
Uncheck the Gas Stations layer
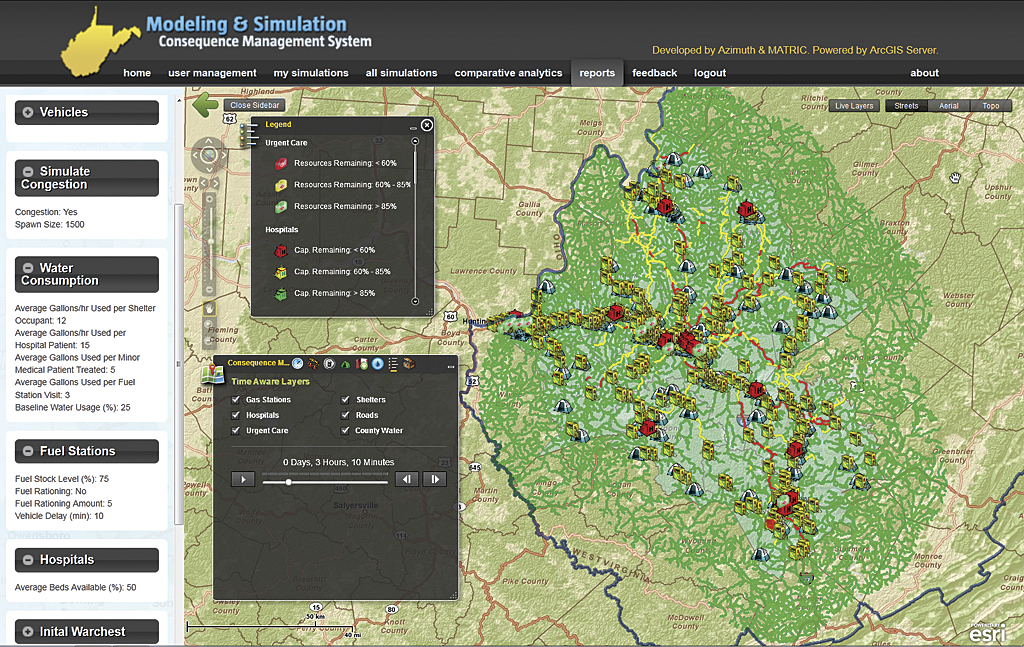pos(236,400)
